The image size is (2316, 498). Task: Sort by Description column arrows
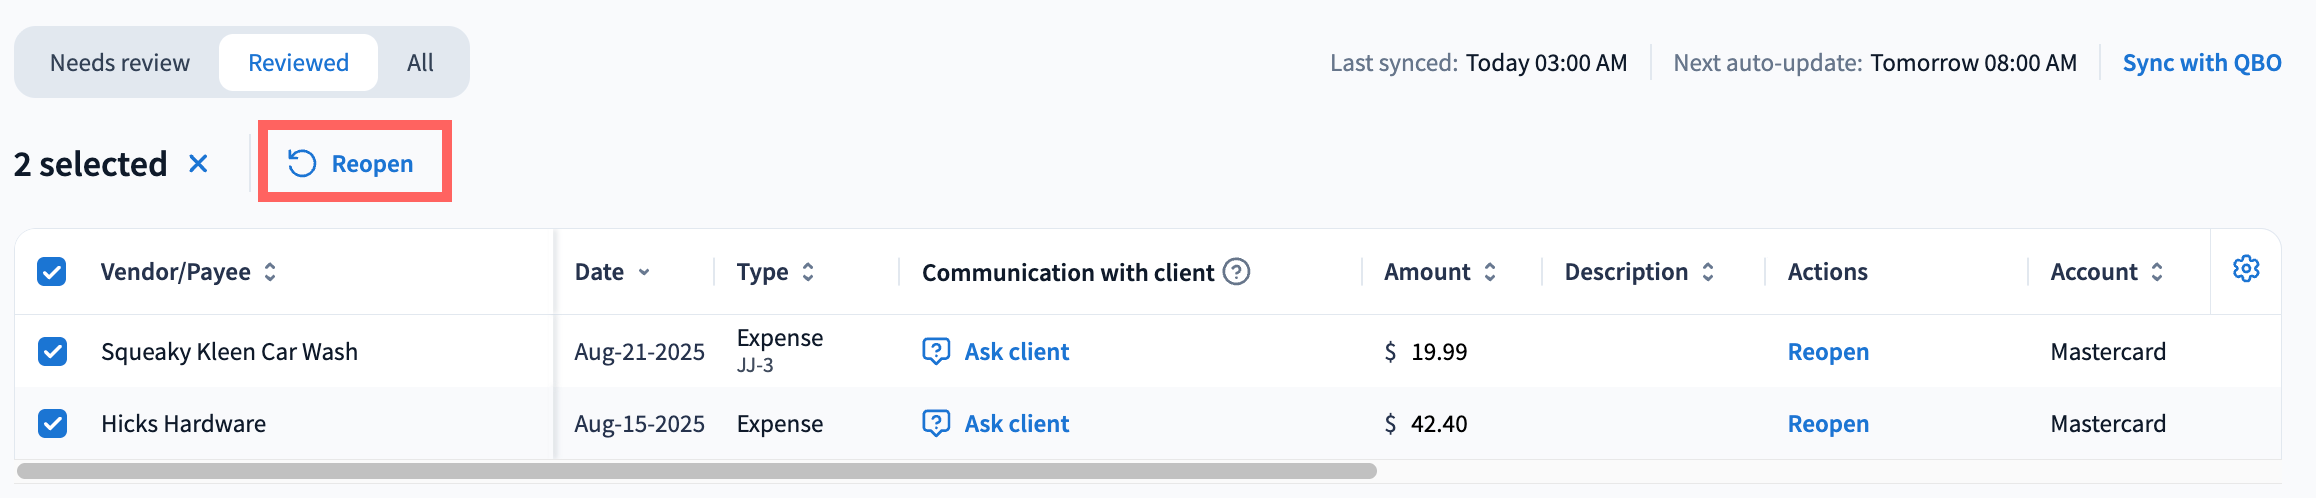pyautogui.click(x=1708, y=272)
